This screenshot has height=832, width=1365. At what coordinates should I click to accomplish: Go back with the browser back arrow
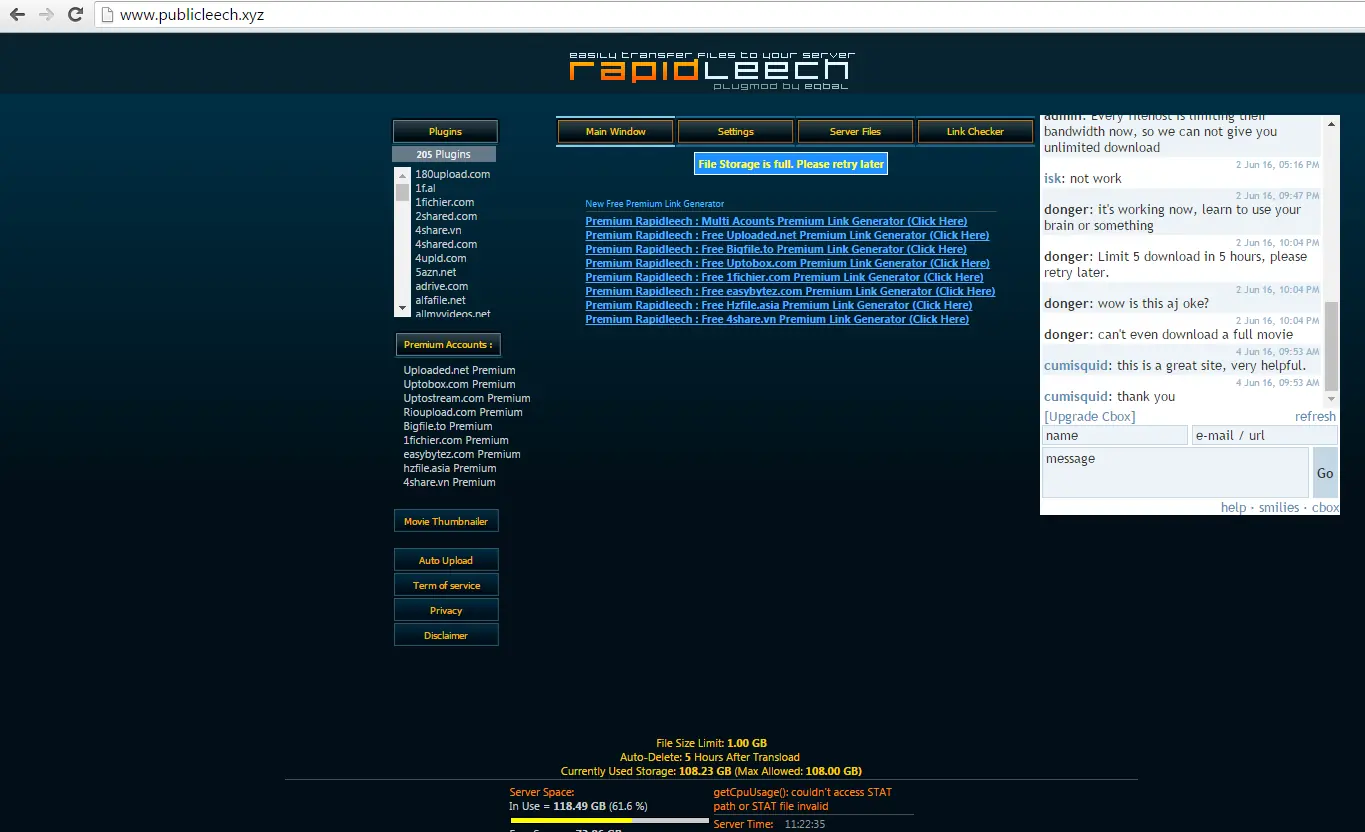coord(17,15)
